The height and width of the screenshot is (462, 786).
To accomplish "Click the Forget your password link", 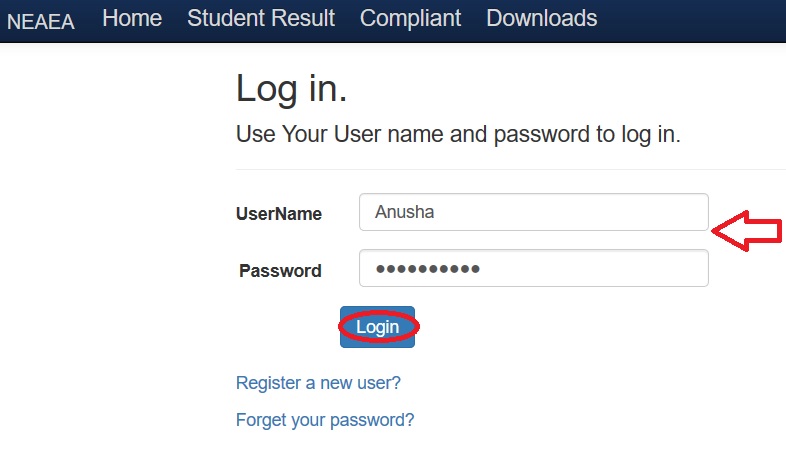I will tap(325, 420).
